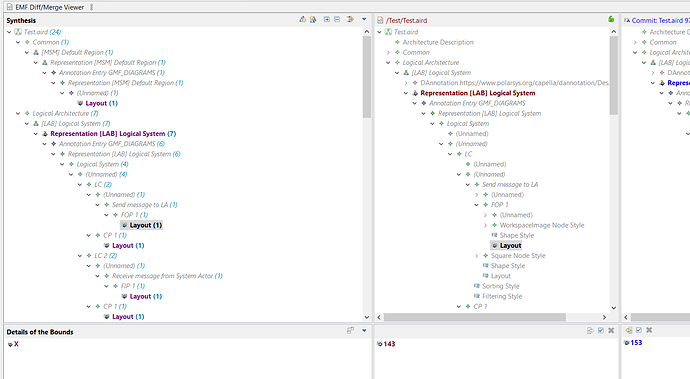Click Test.aird icon in middle pane tree
This screenshot has height=379, width=690.
tap(388, 32)
